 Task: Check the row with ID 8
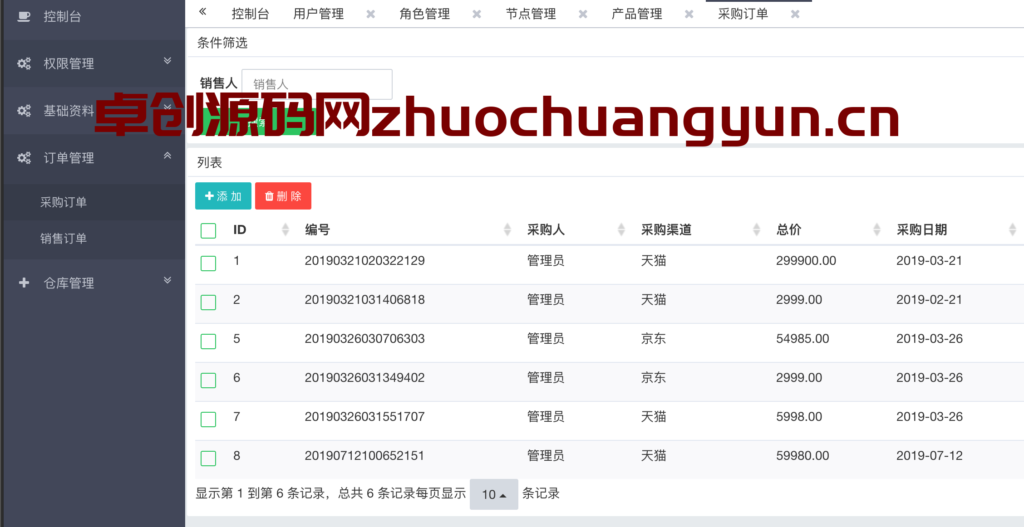[208, 458]
